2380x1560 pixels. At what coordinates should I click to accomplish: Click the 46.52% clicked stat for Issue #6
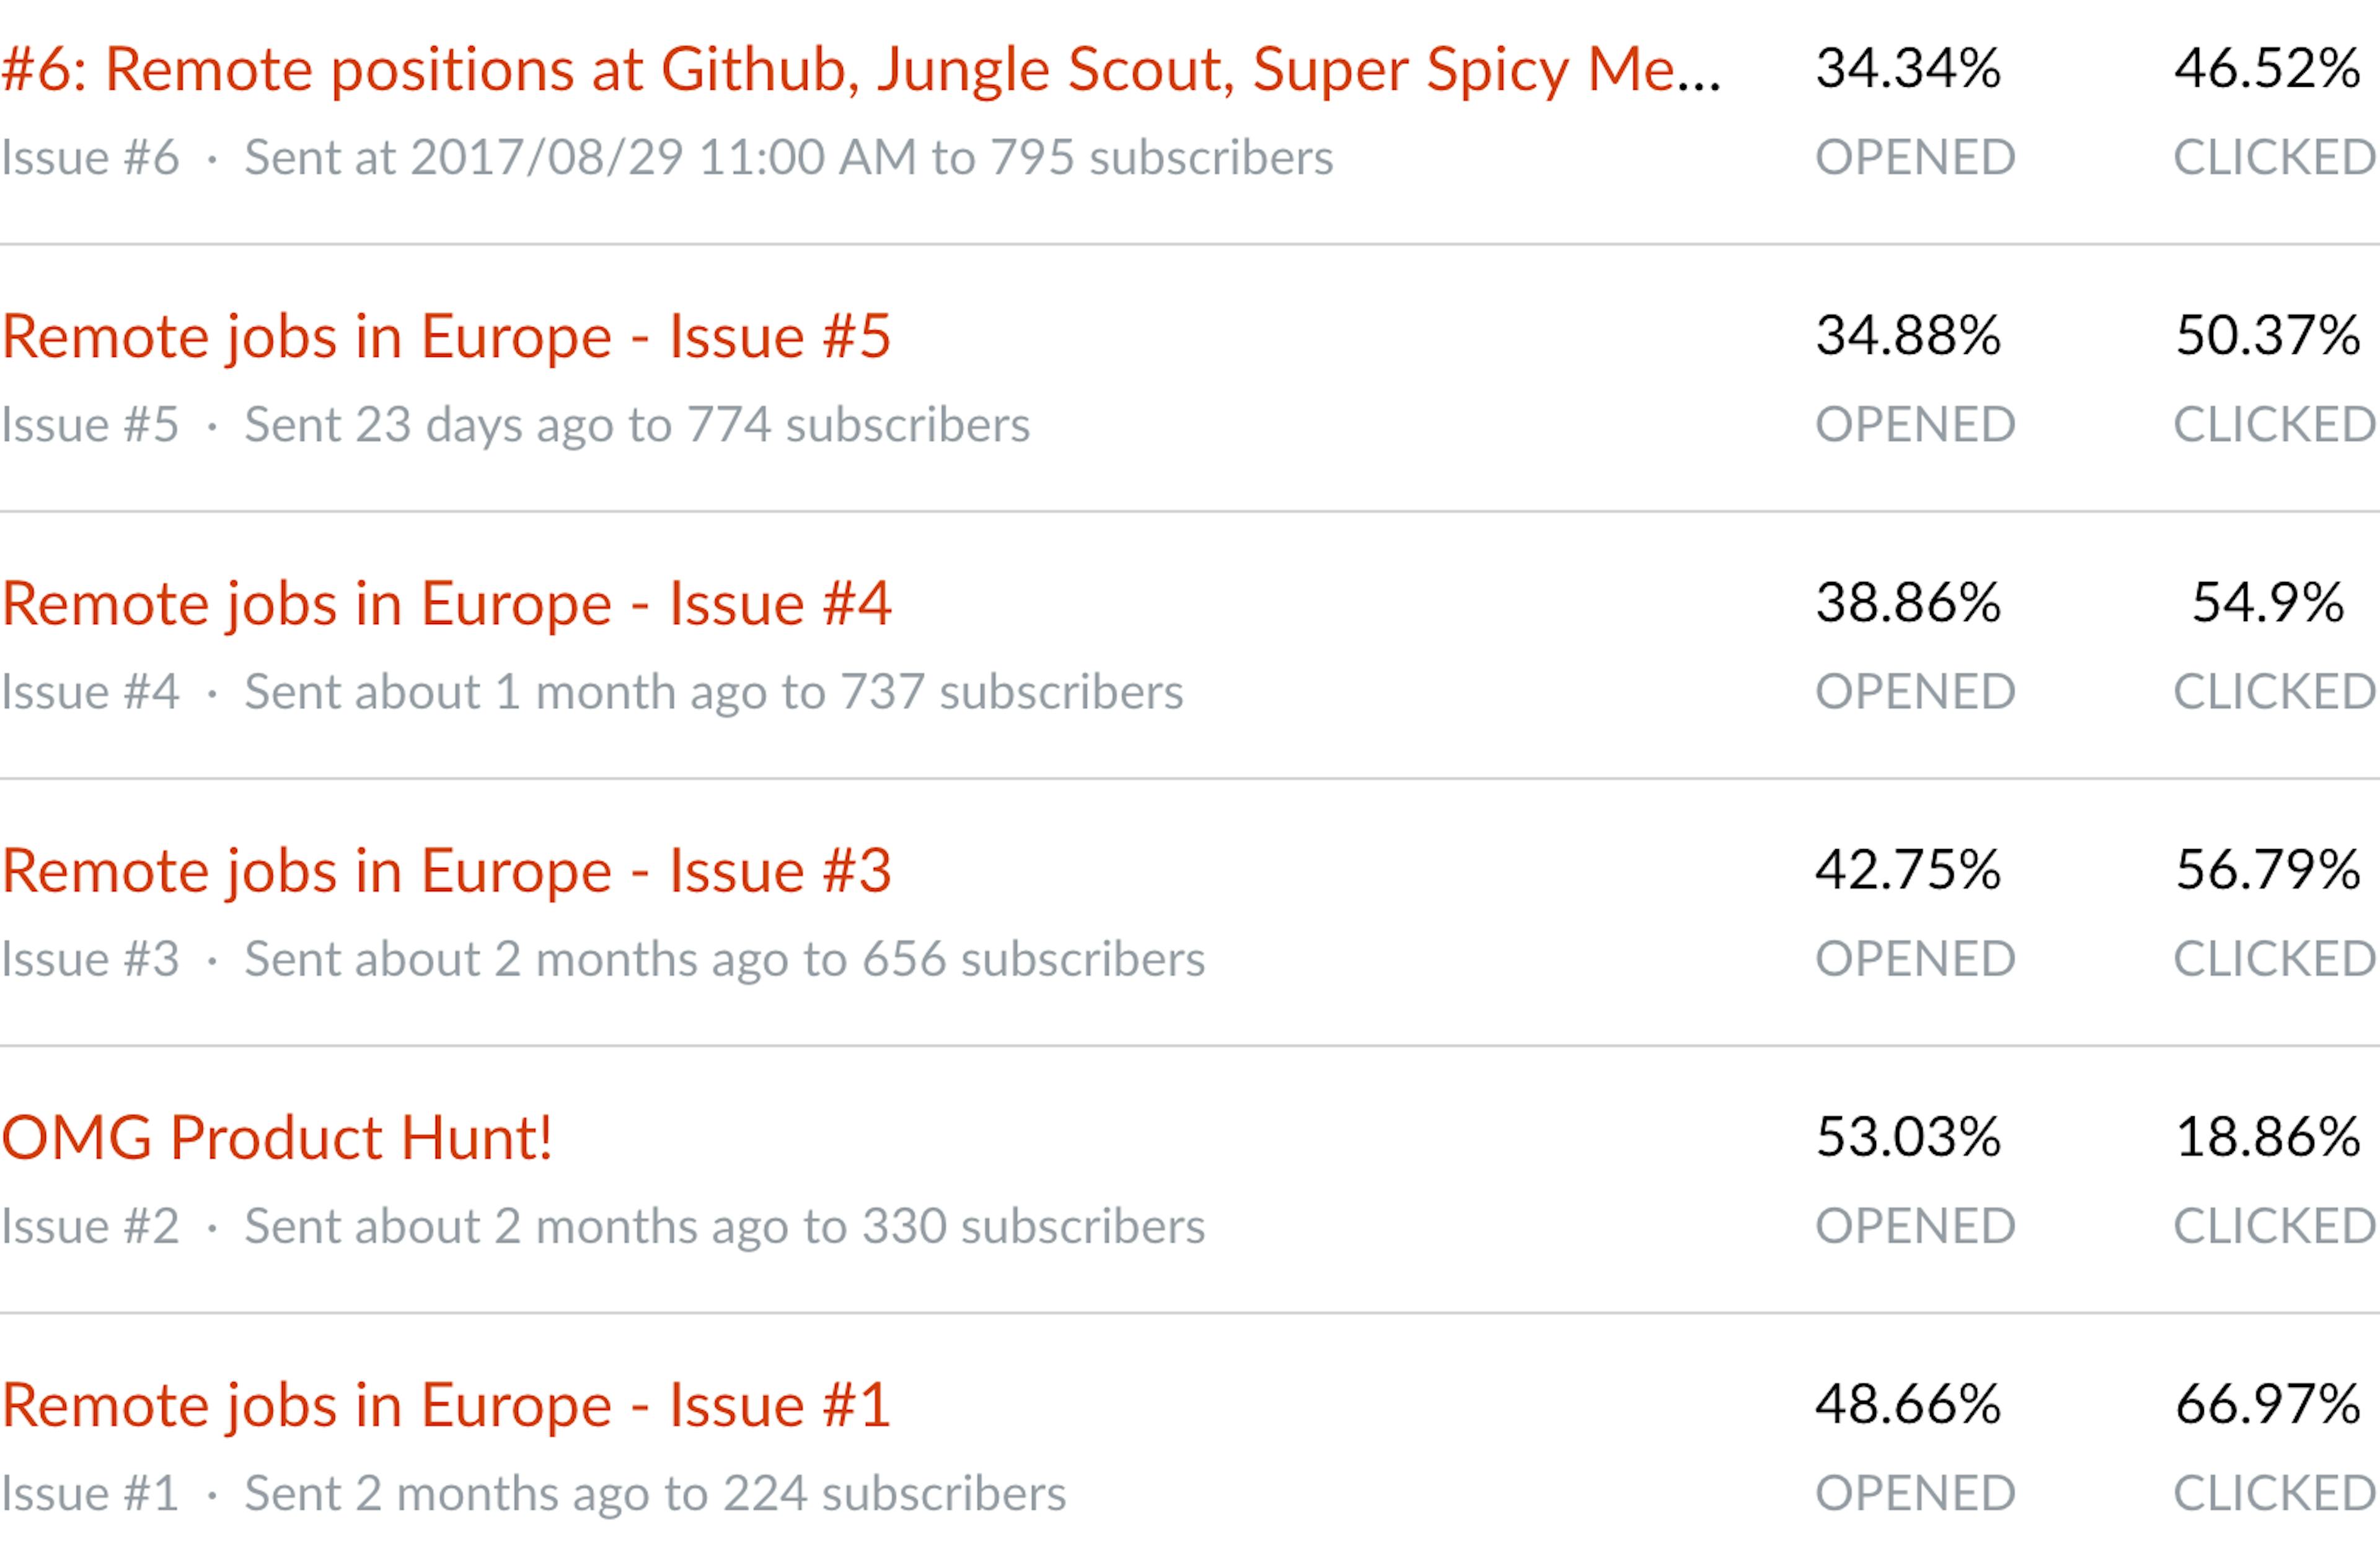2268,69
